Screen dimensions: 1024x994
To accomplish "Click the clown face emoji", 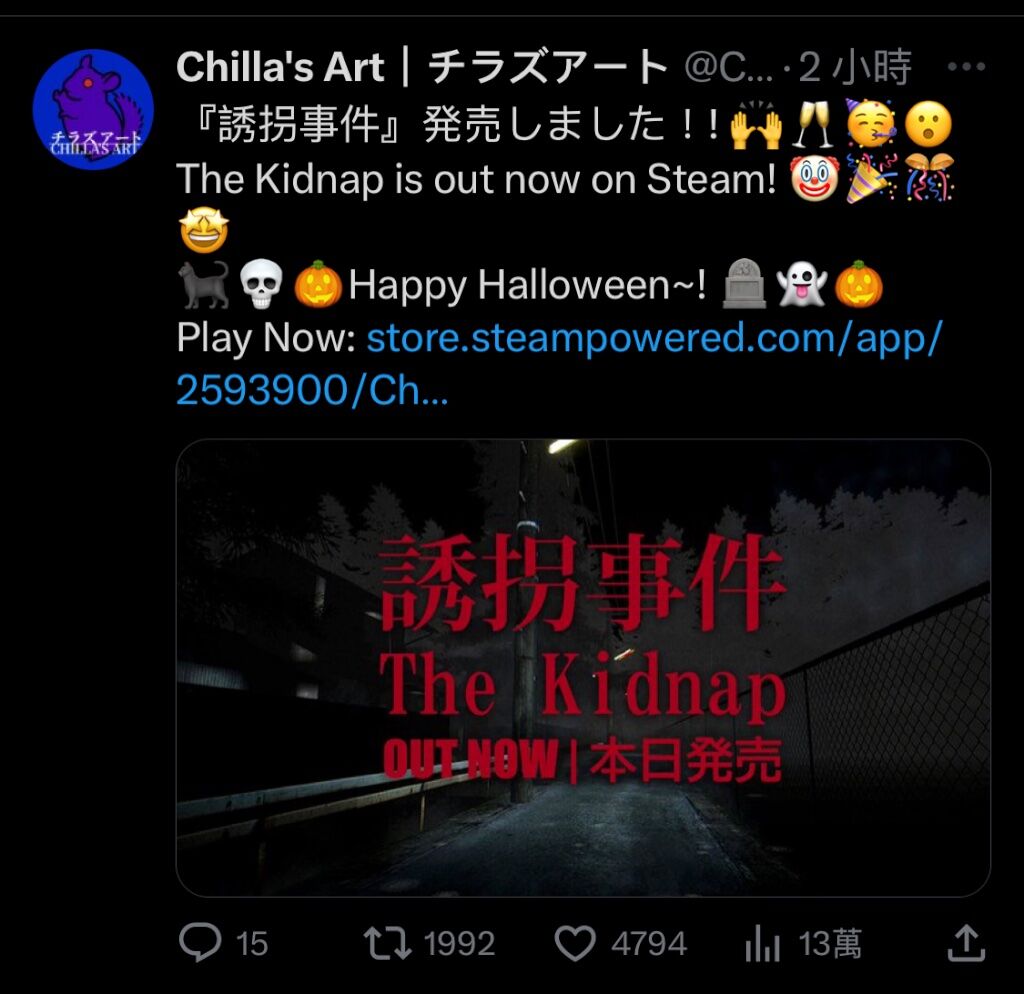I will click(814, 178).
